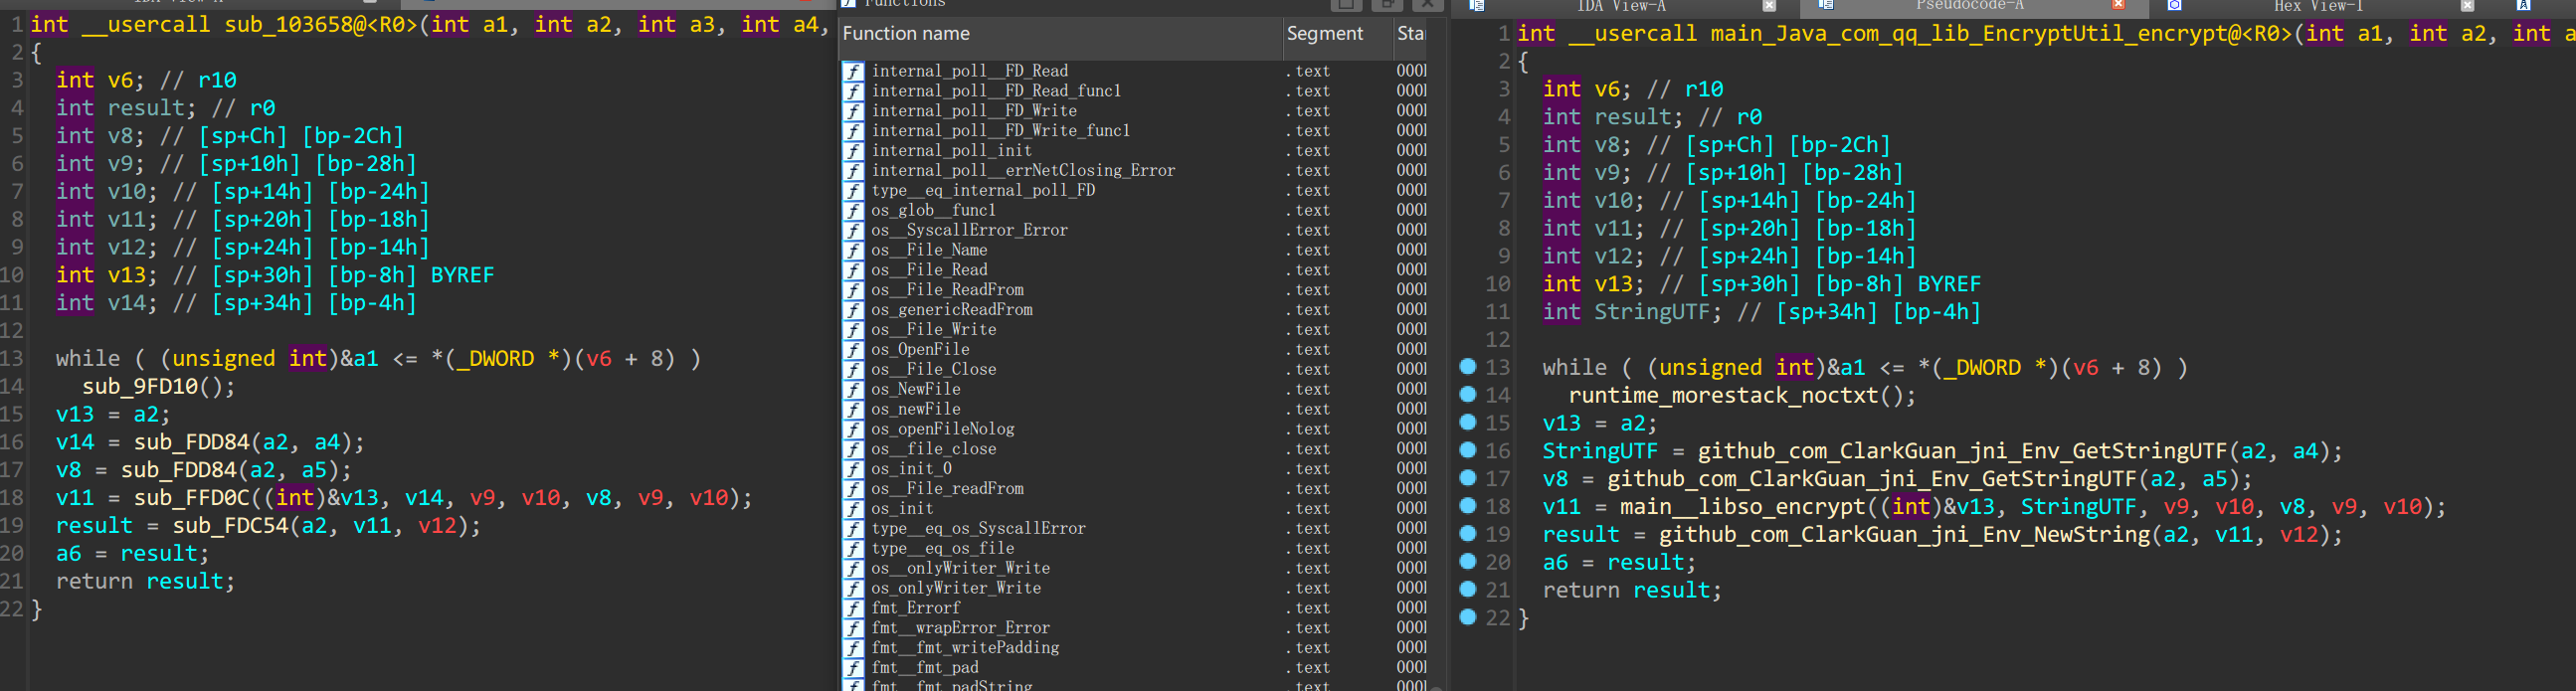This screenshot has height=691, width=2576.
Task: Select os__File_ReadFrom row in Functions list
Action: click(x=1135, y=290)
